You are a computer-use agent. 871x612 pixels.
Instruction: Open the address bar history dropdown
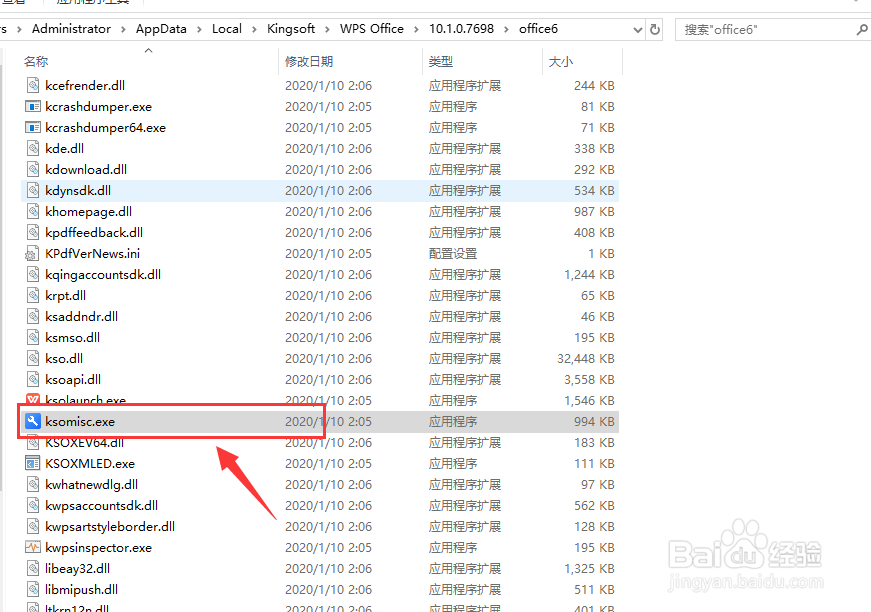(x=638, y=29)
